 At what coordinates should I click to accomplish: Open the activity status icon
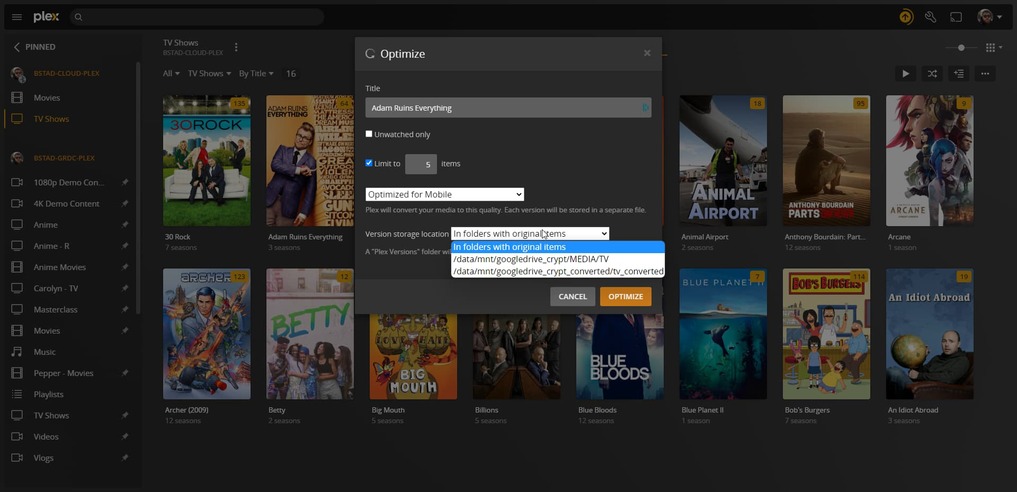tap(906, 17)
